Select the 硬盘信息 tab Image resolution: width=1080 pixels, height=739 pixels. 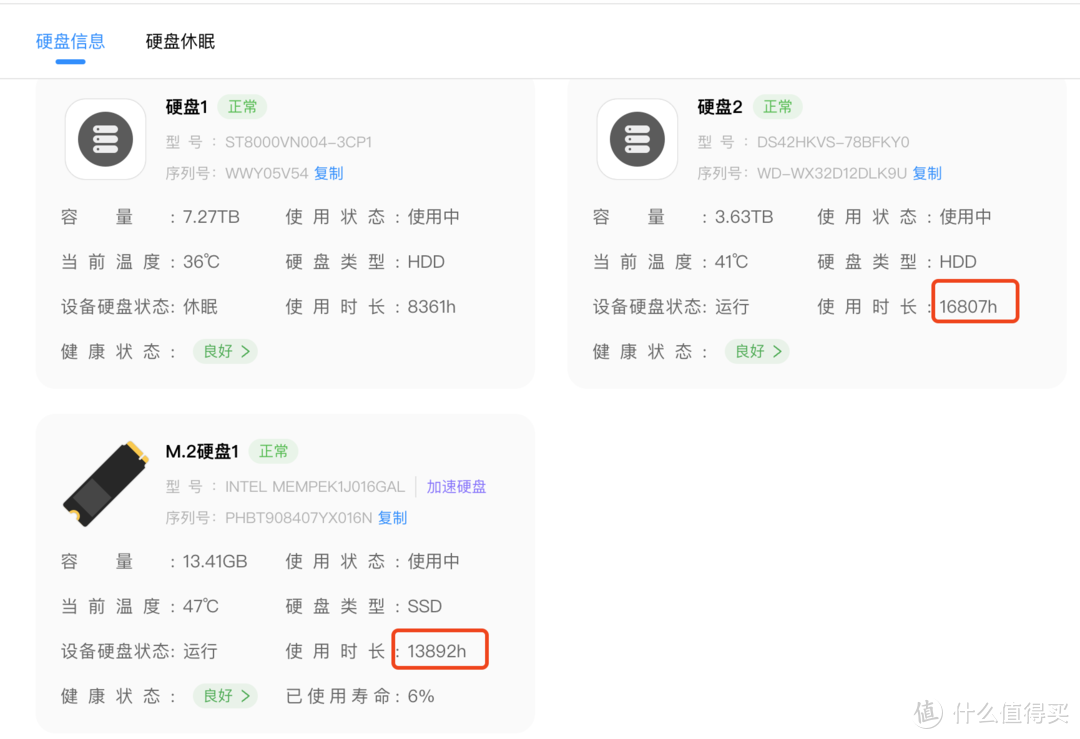[x=70, y=41]
